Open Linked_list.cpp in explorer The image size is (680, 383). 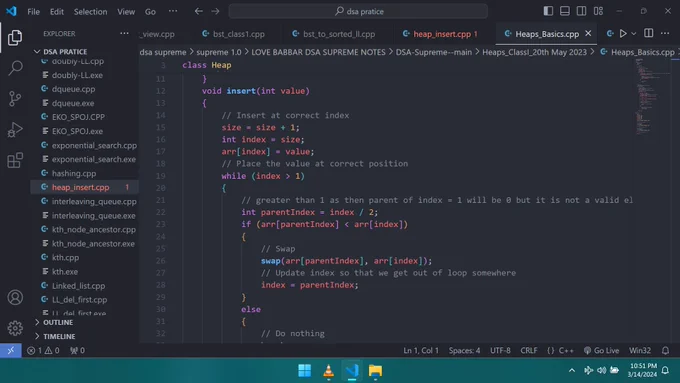(x=85, y=286)
